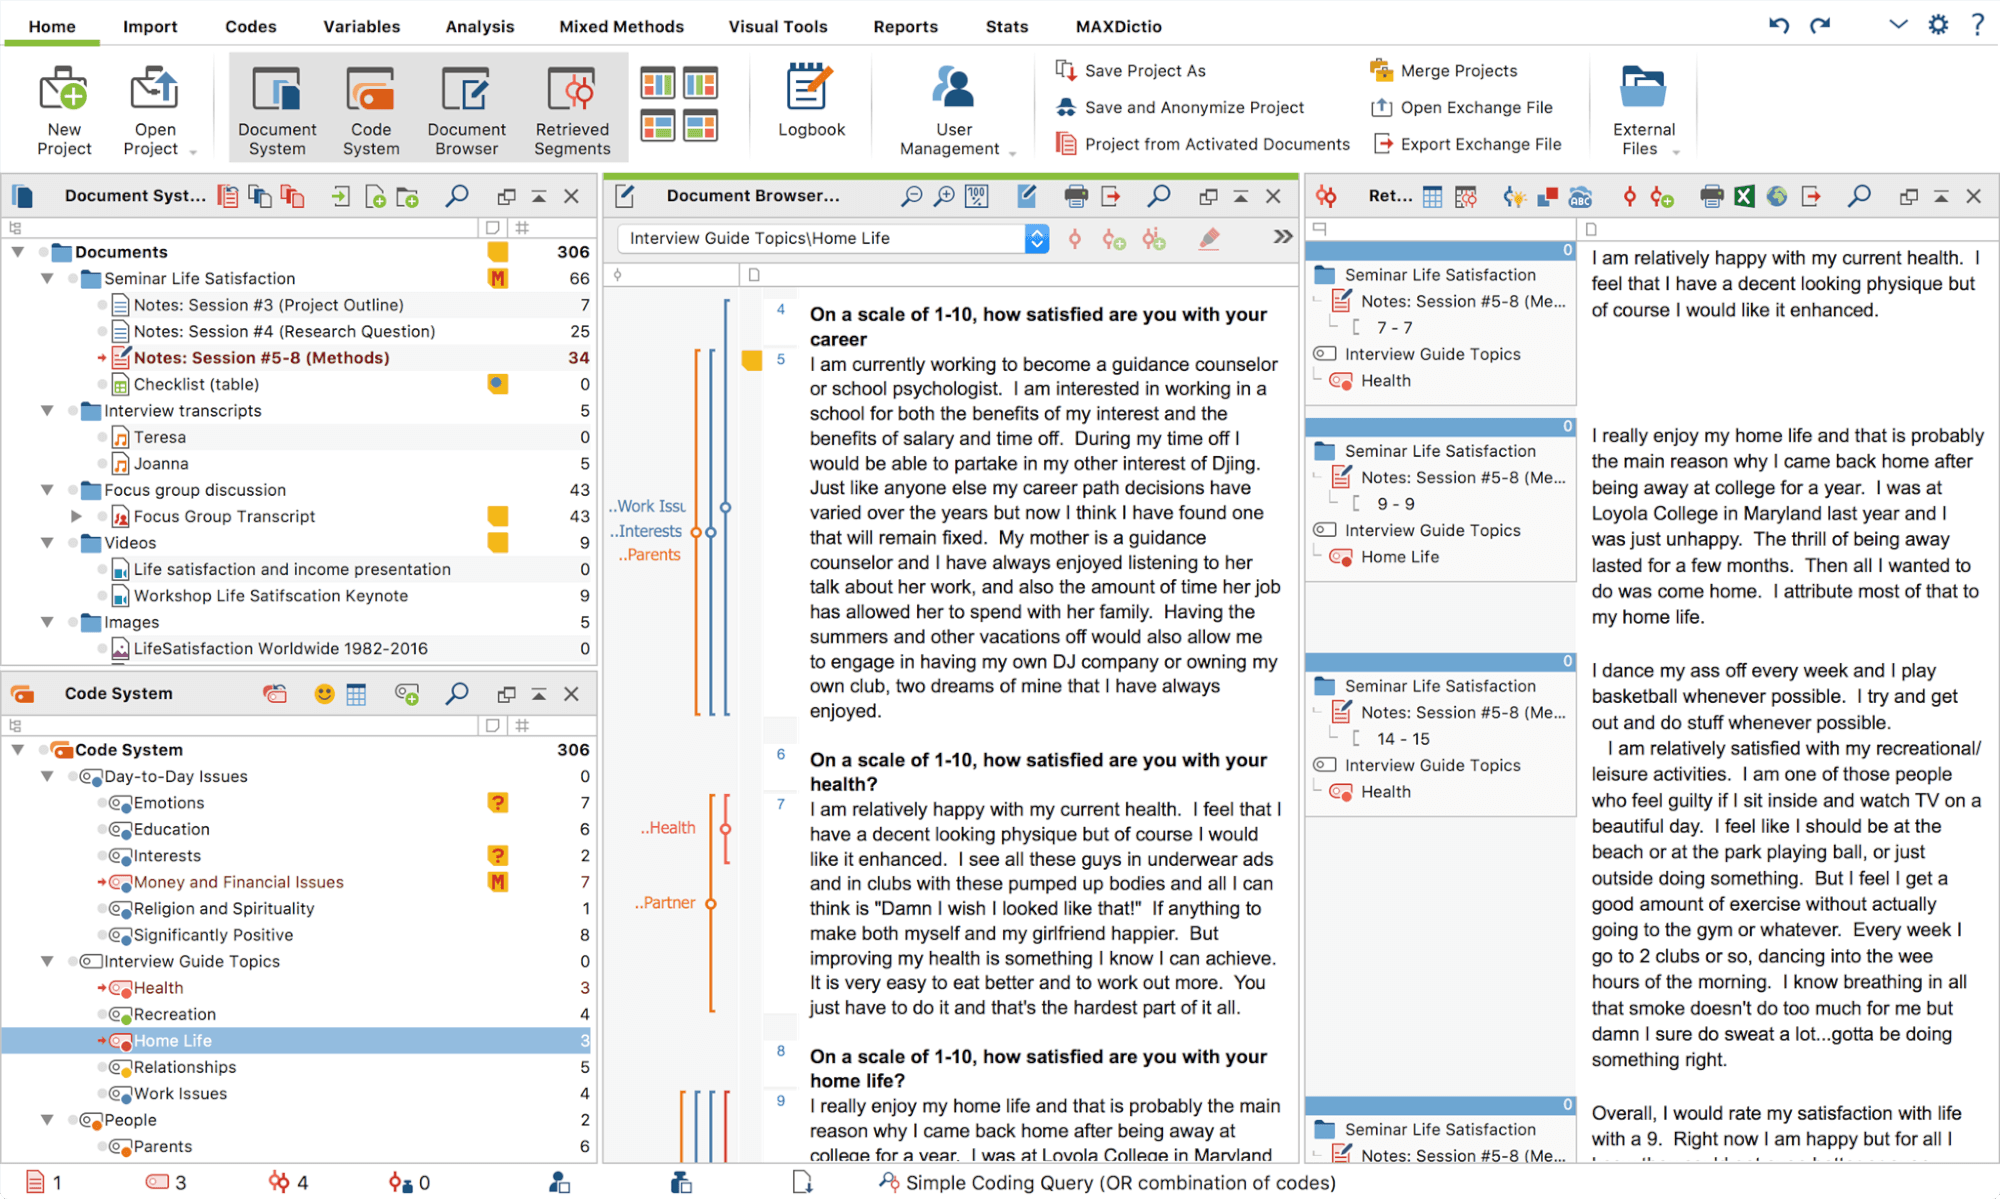
Task: Select the Recreation code in Code System
Action: click(174, 1014)
